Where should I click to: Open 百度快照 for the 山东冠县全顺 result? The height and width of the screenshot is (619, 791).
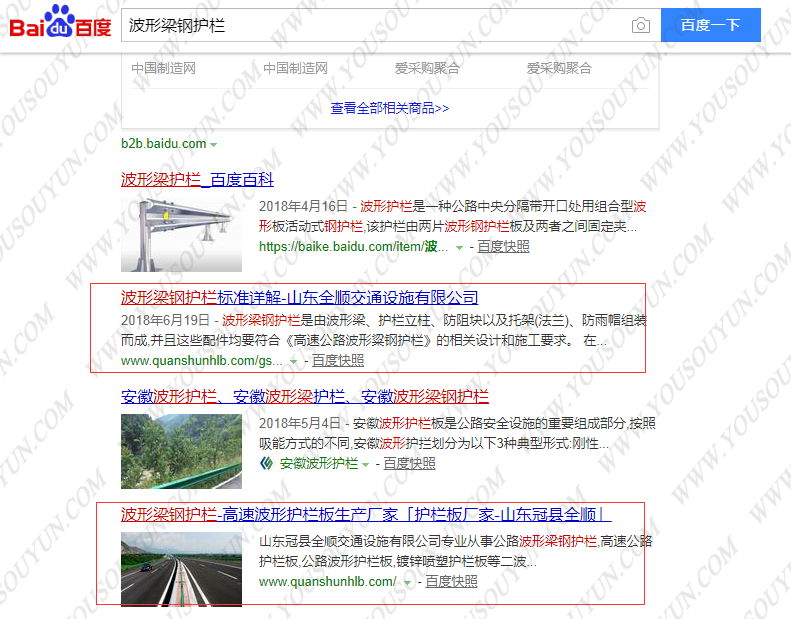coord(451,581)
